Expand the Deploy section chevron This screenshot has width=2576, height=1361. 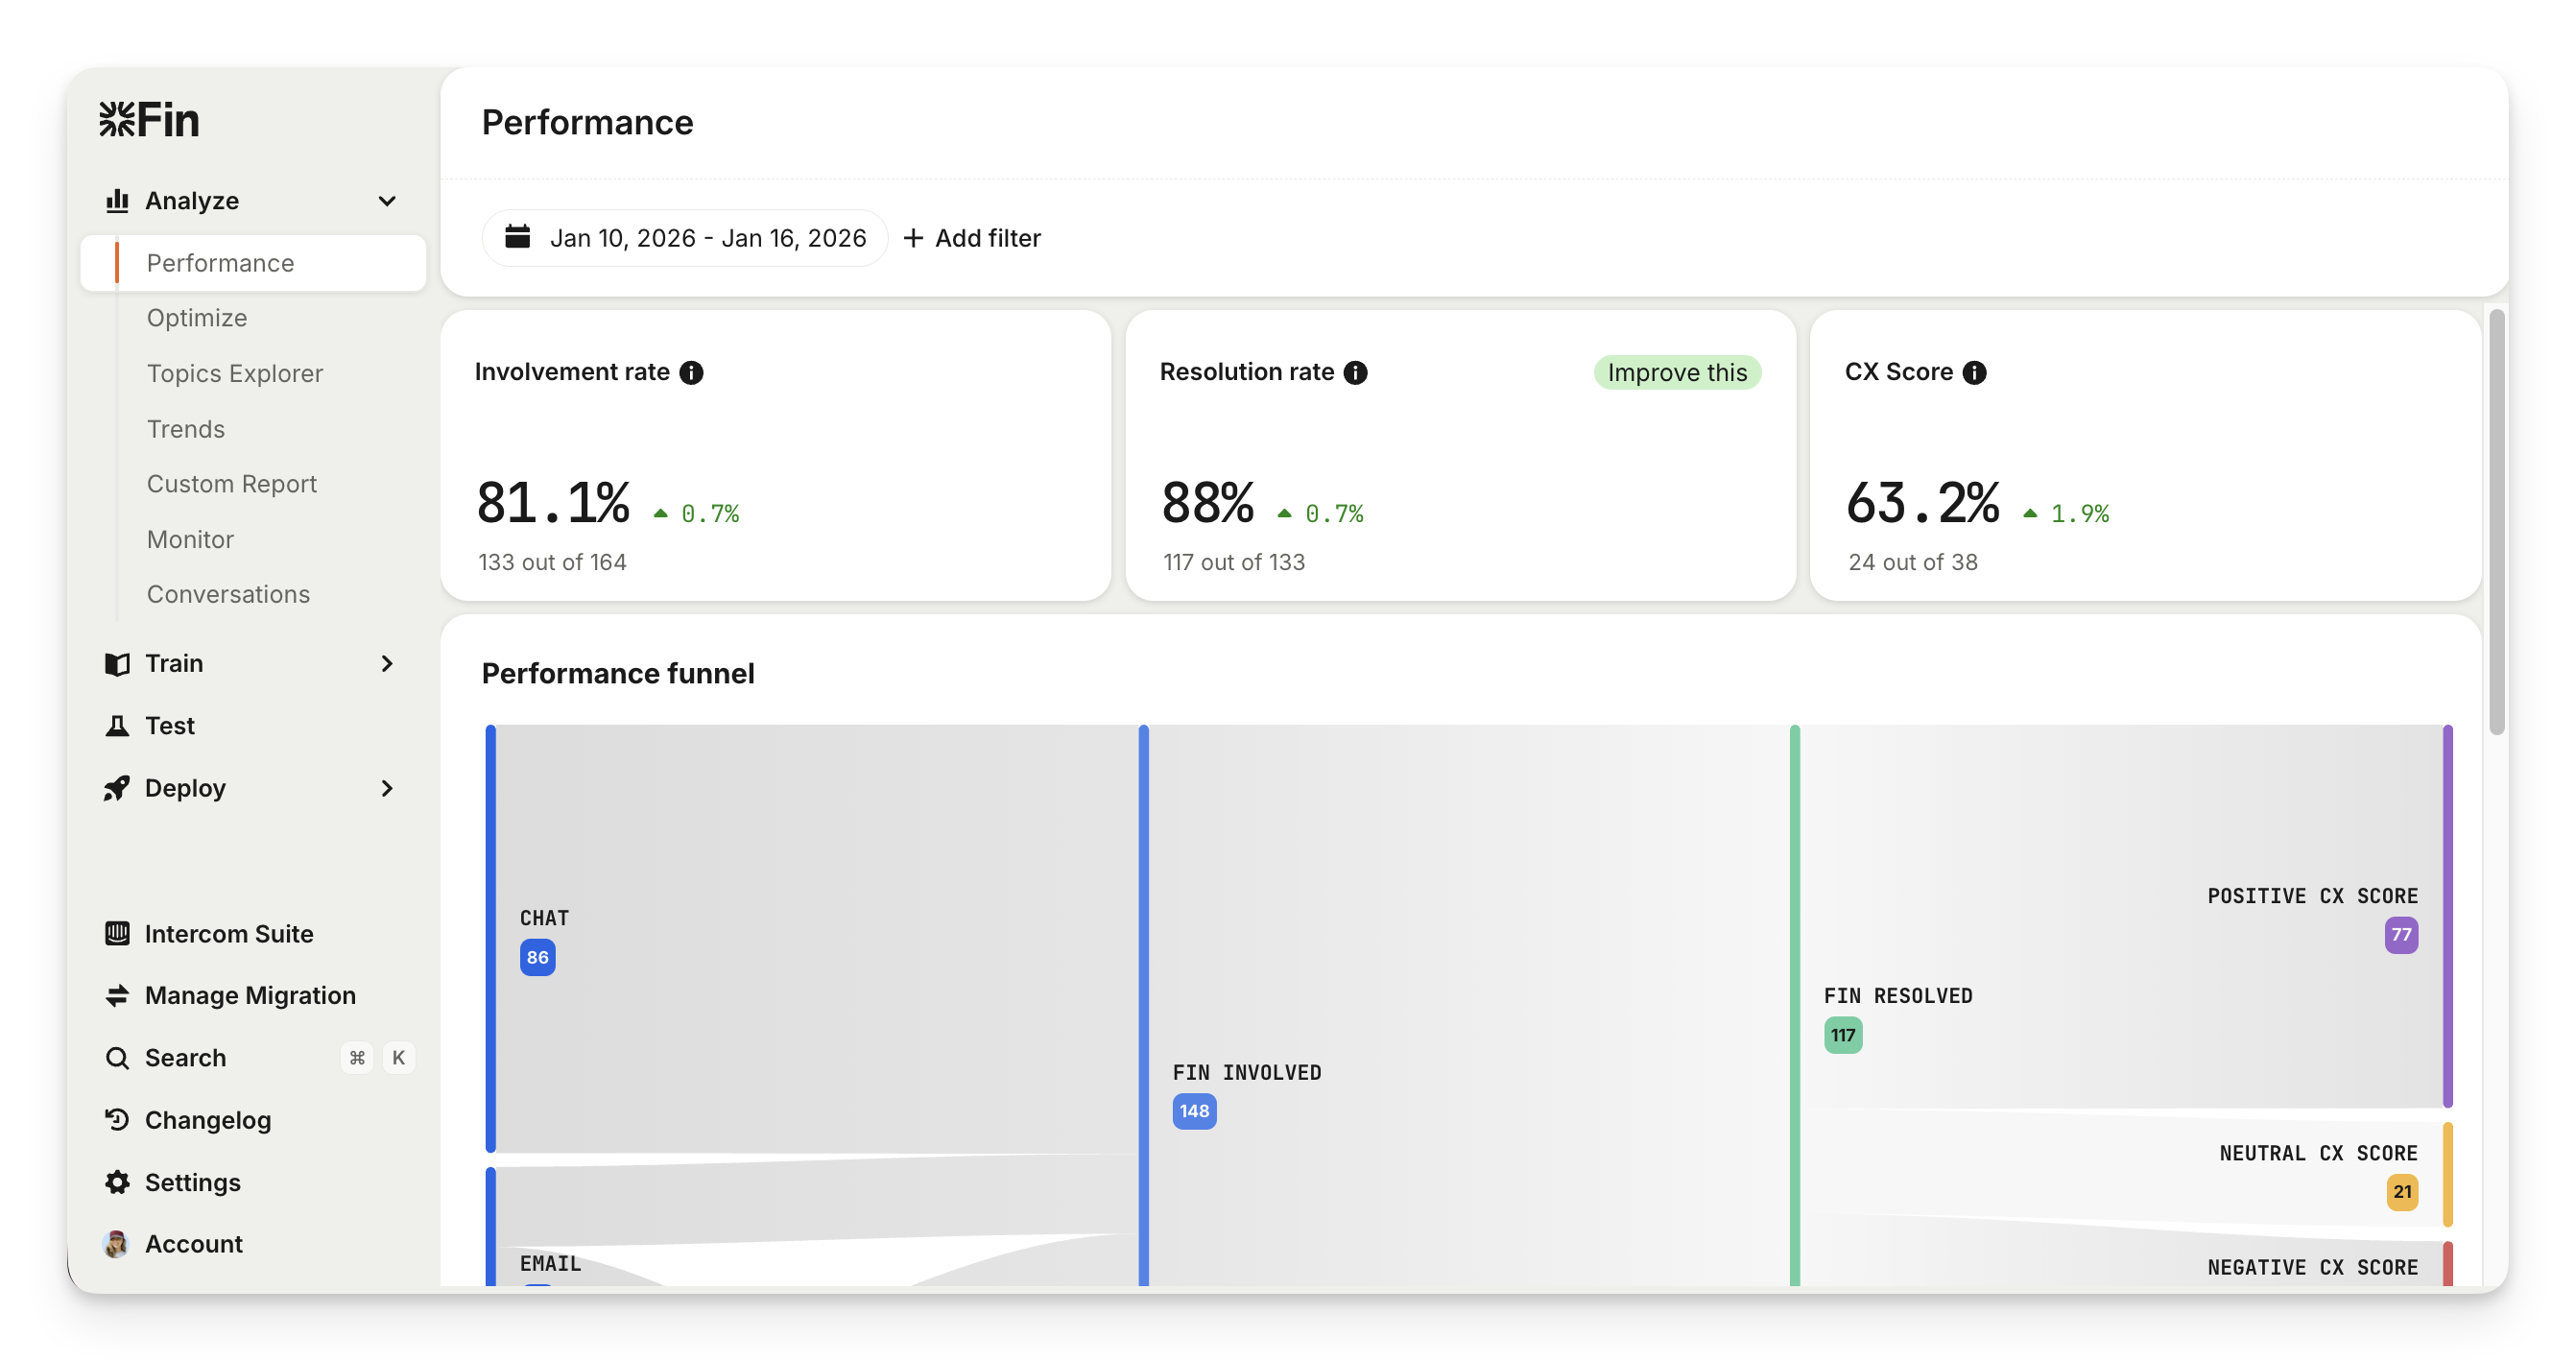pos(387,788)
